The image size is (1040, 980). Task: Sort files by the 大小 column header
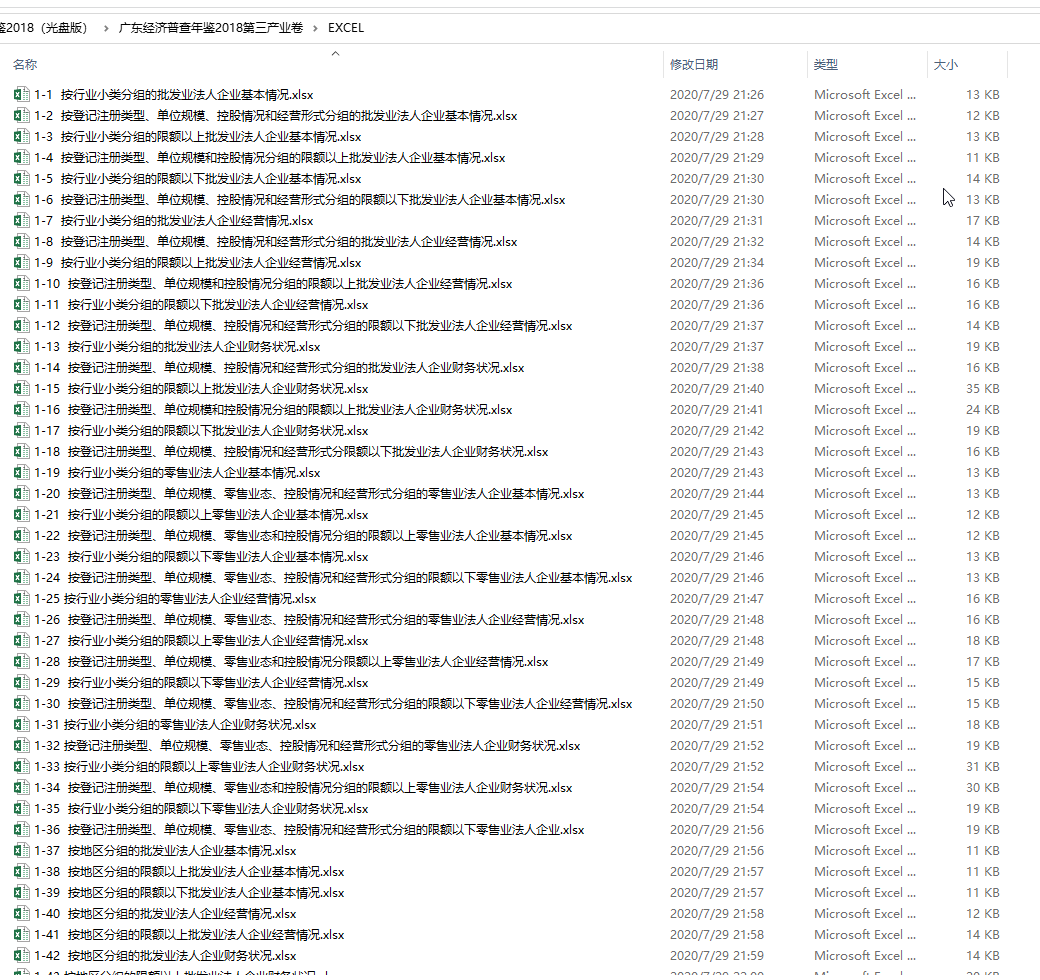tap(946, 64)
